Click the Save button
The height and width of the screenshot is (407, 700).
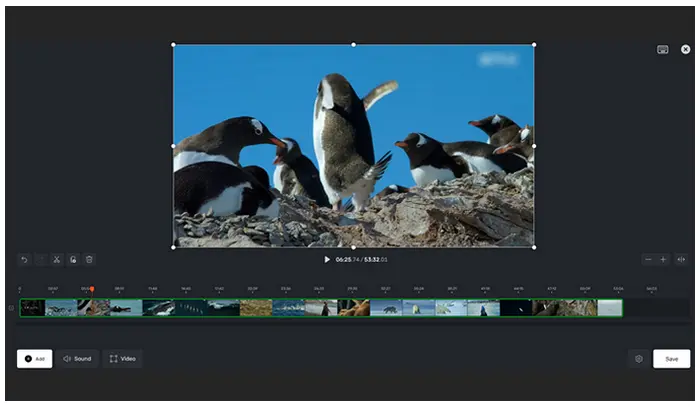pyautogui.click(x=671, y=358)
